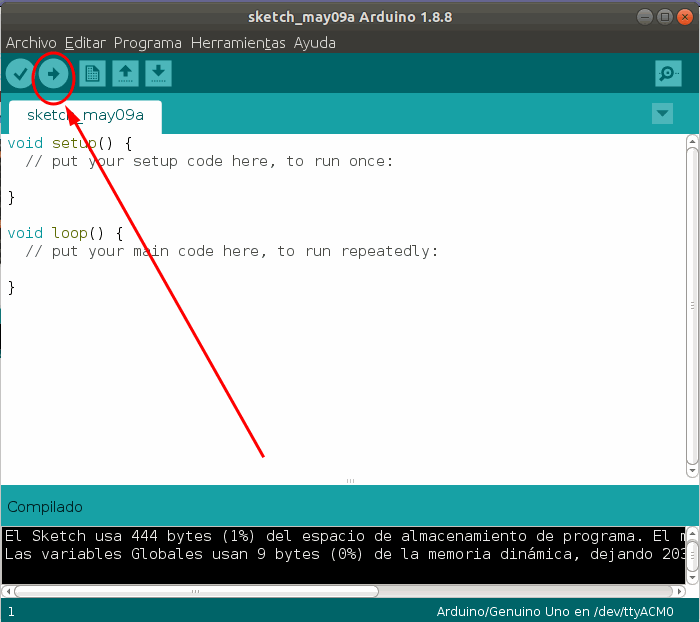Click the 'void loop() {' code line
700x622 pixels.
pos(65,233)
